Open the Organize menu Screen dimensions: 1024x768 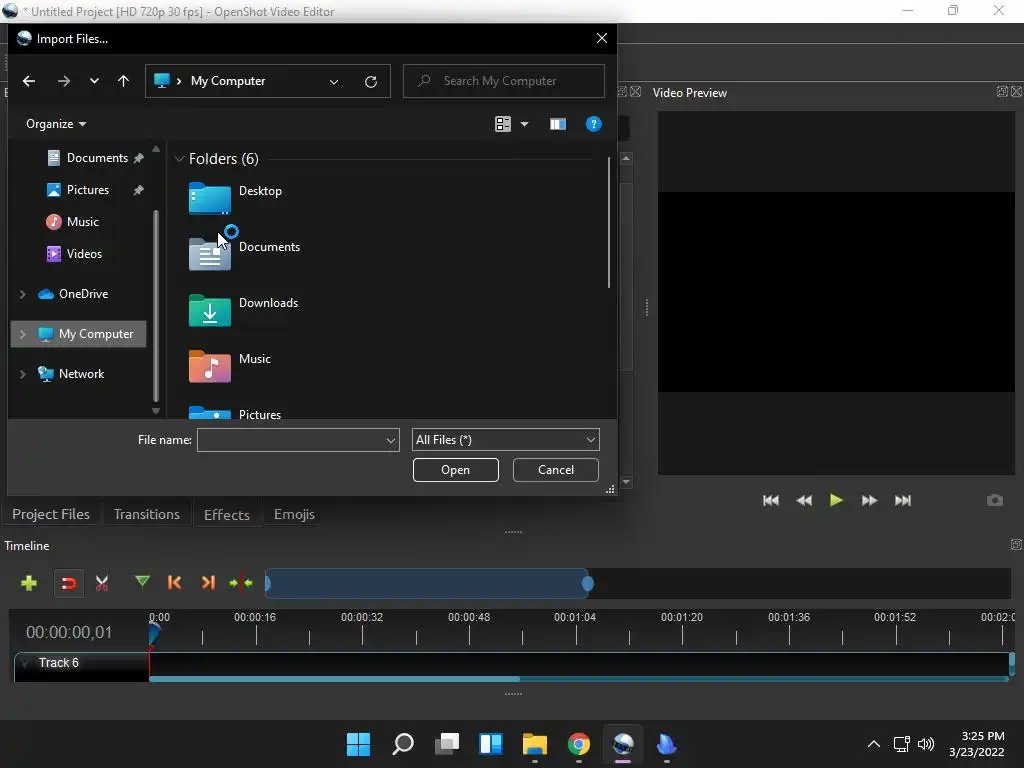pos(56,123)
